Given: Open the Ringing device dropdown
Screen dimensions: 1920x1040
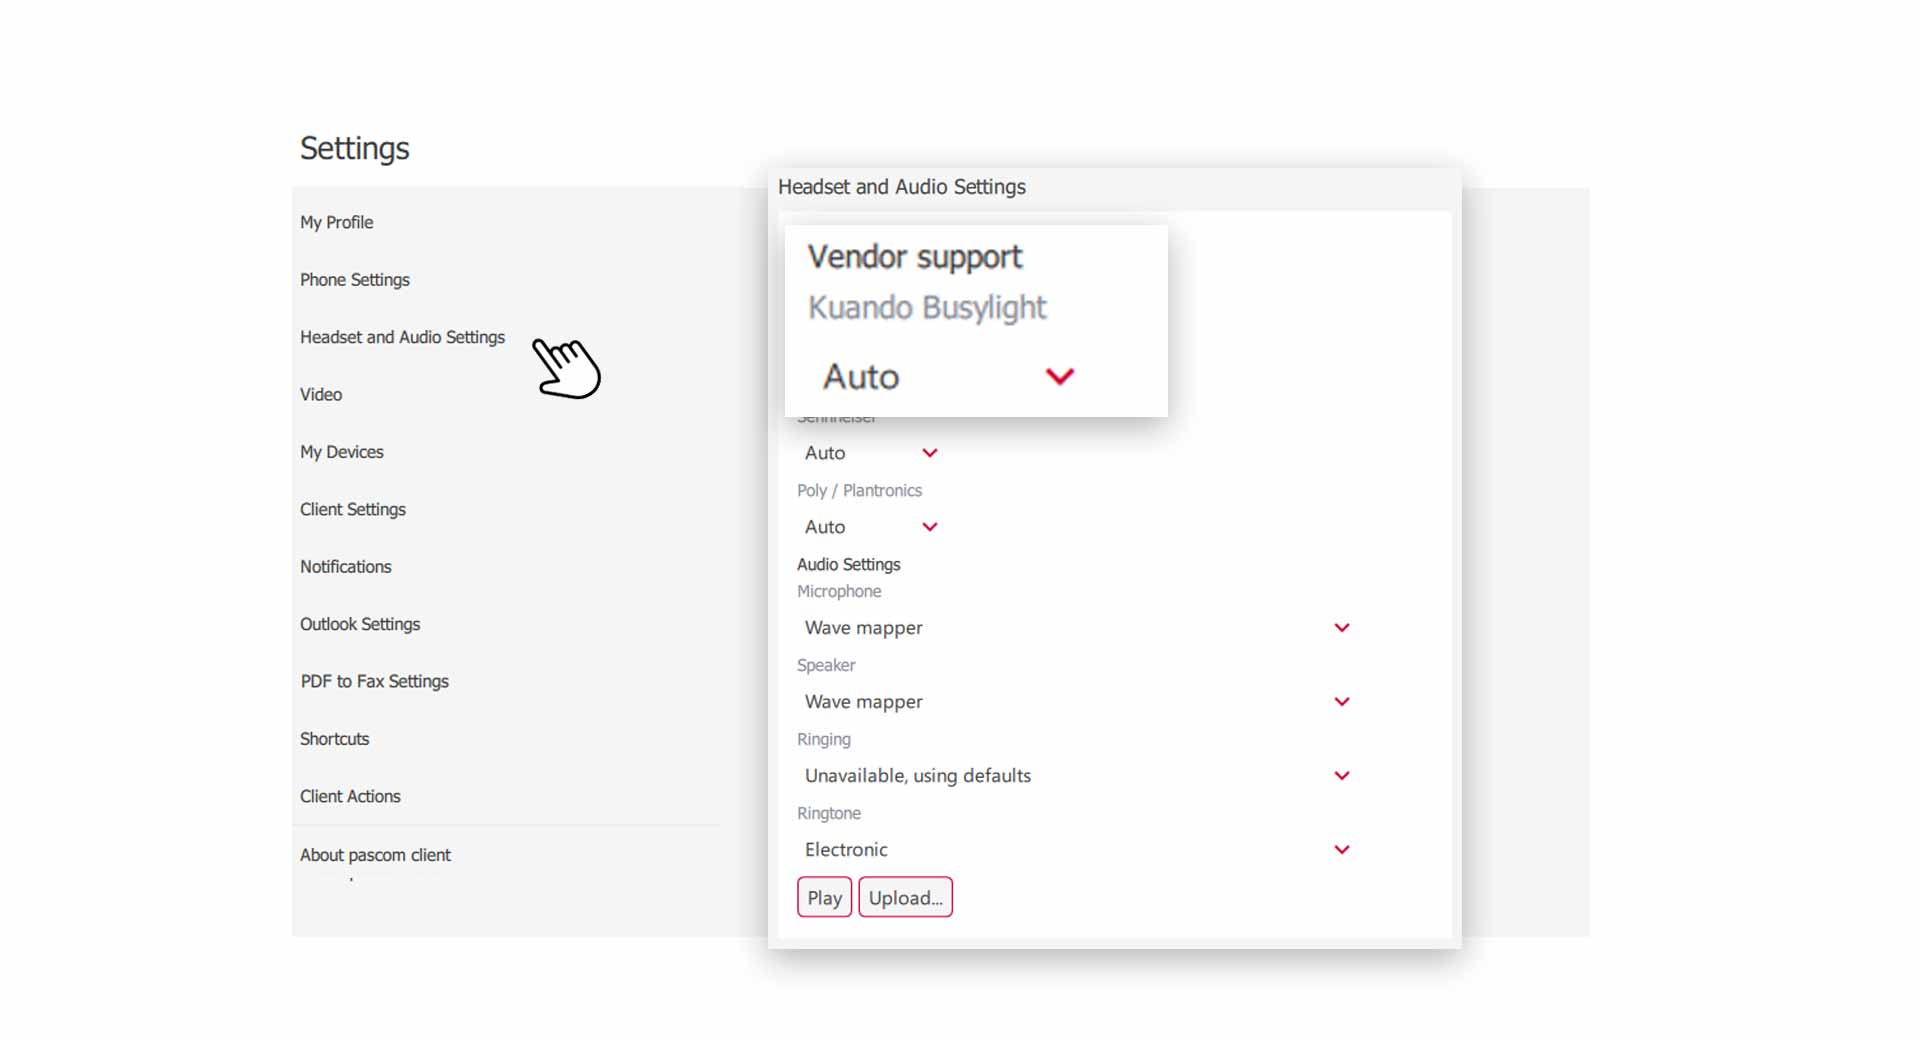Looking at the screenshot, I should click(x=1076, y=776).
